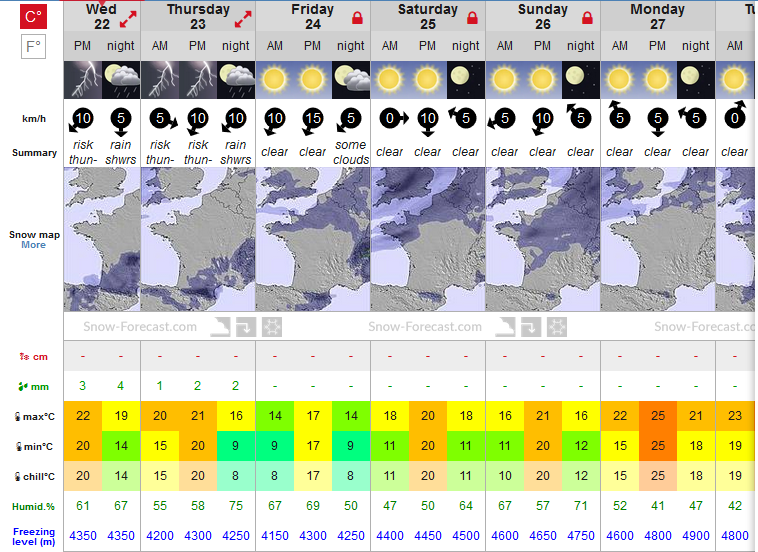Open the More link under Snow map
Screen dimensions: 758x552
[33, 245]
